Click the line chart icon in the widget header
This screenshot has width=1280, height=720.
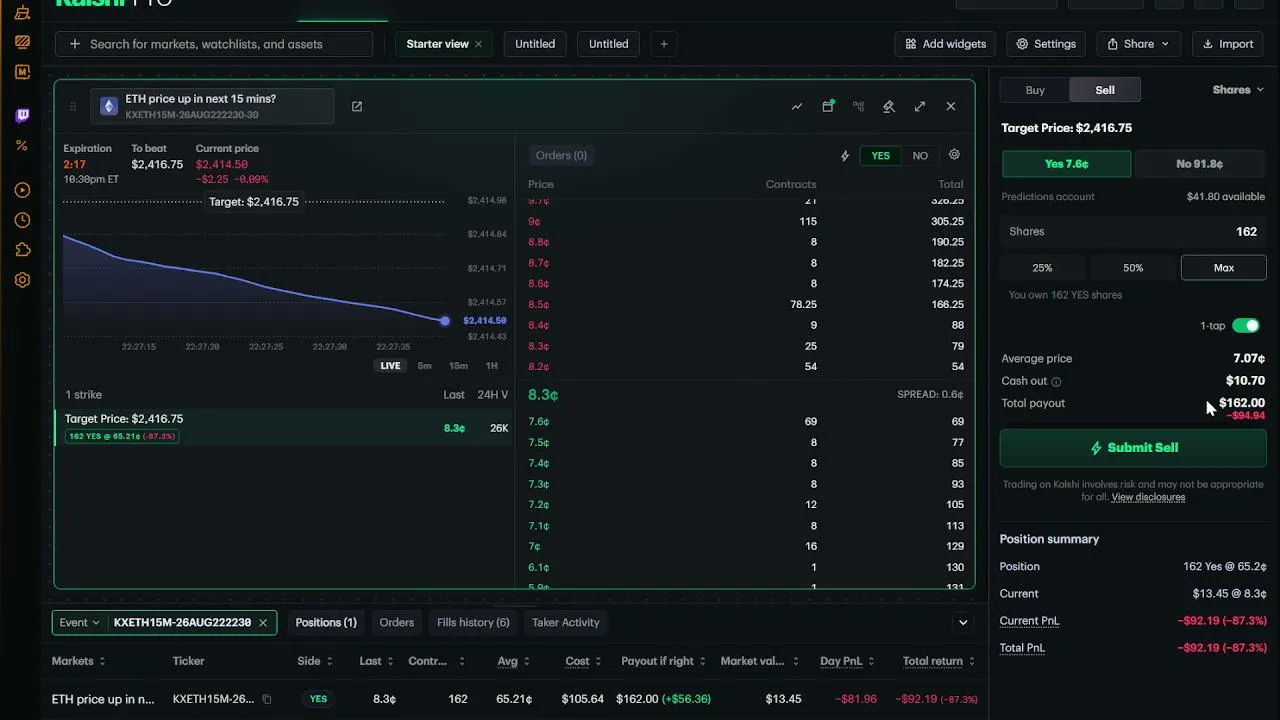click(x=797, y=106)
